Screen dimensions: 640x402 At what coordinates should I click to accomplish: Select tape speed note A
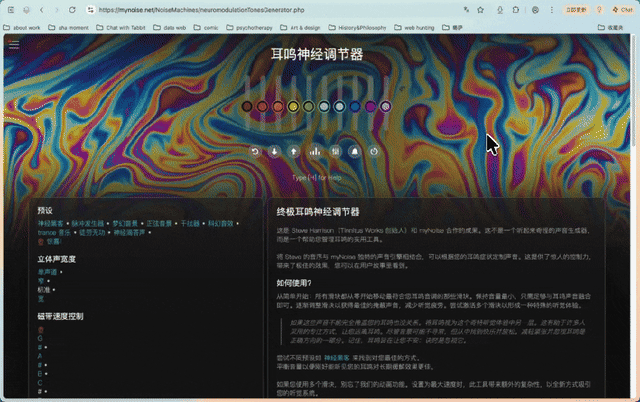(x=40, y=356)
